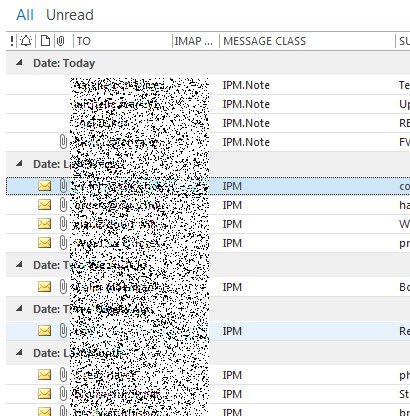Select the Date: Today group header label
Viewport: 410px width, 416px height.
click(x=64, y=63)
